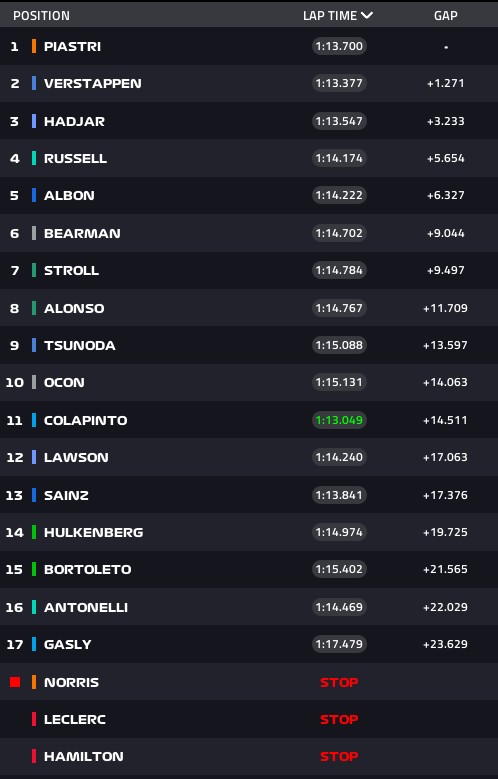Screen dimensions: 498x779
Task: Select the GAP column header
Action: pos(445,16)
